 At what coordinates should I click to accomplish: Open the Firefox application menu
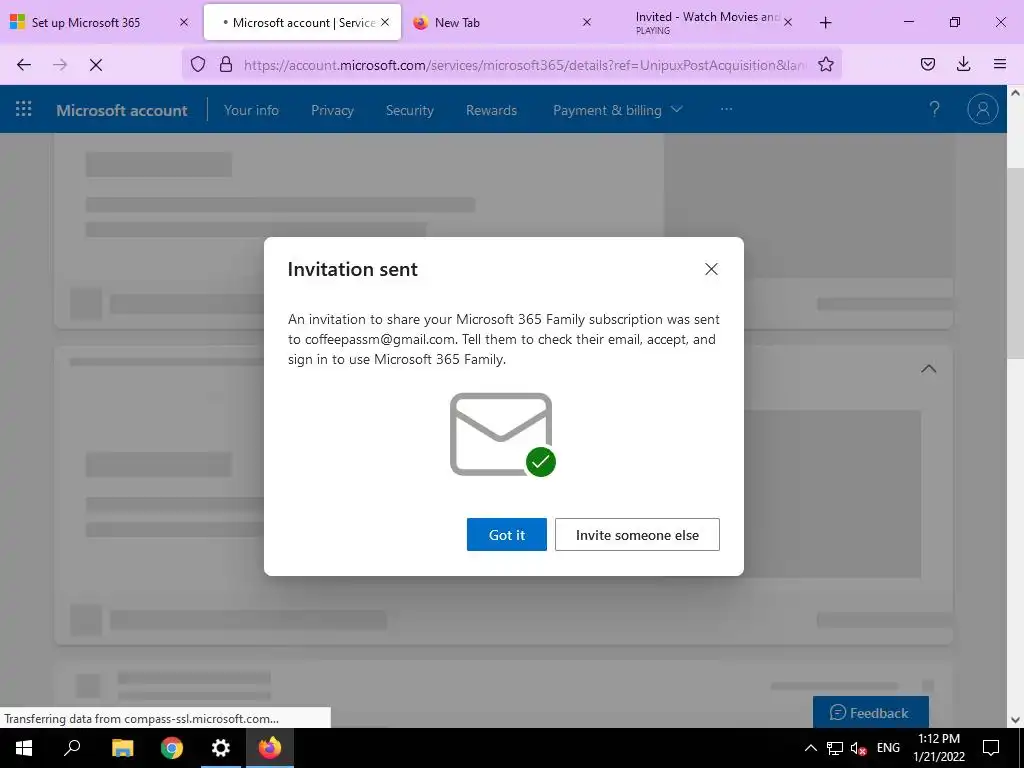(x=1000, y=64)
